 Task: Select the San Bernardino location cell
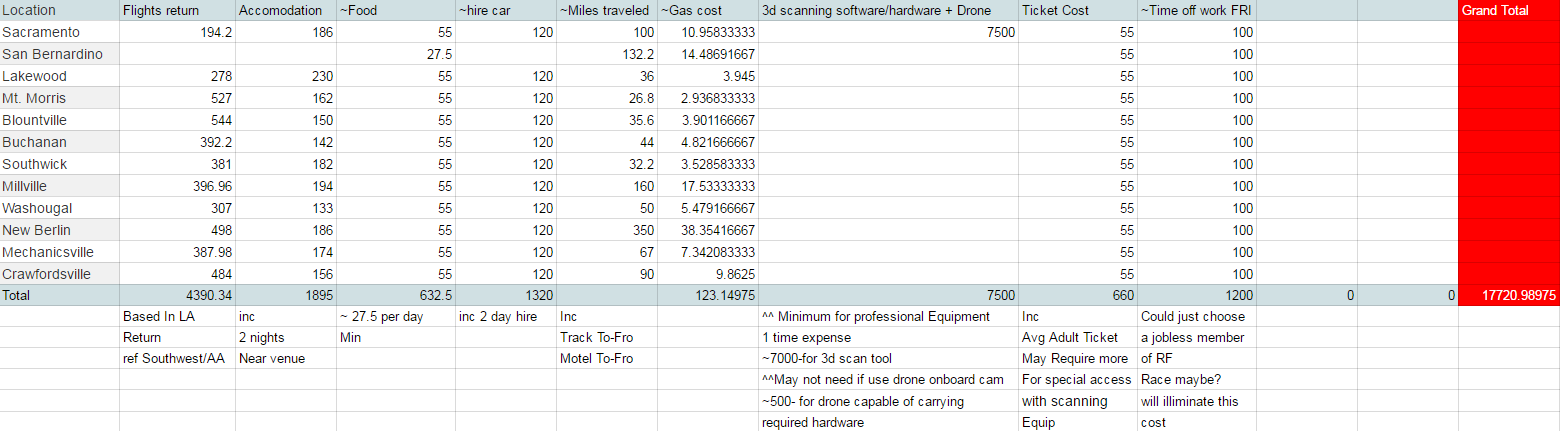(x=60, y=54)
